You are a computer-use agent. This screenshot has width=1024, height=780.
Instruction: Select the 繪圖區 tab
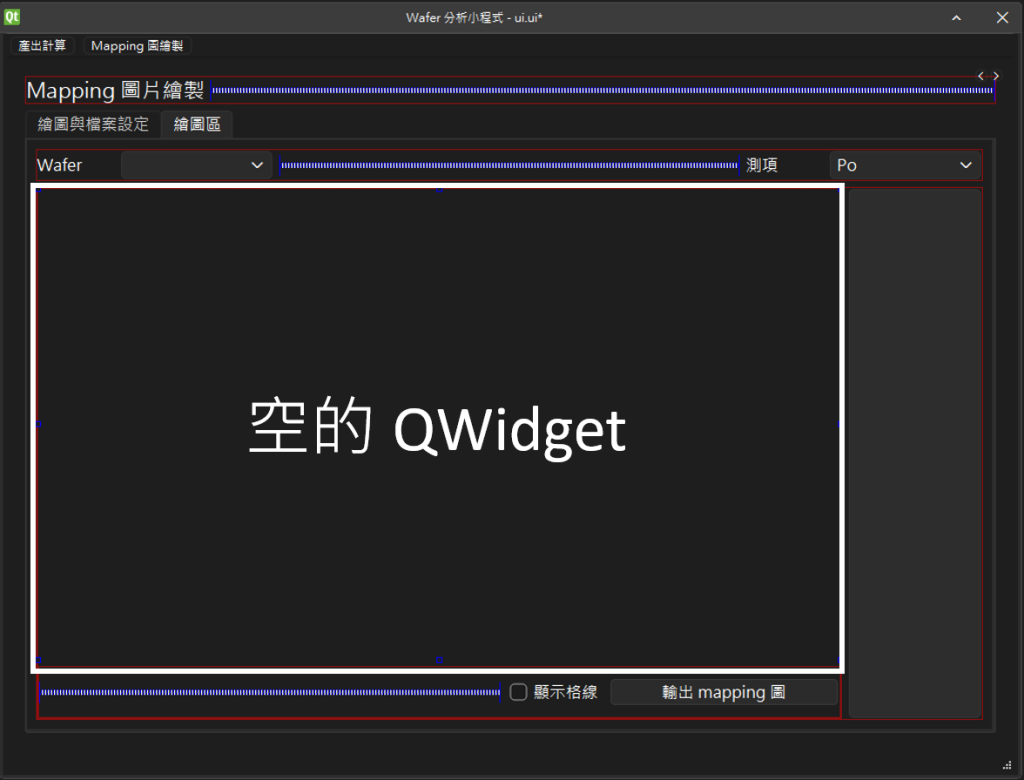(197, 124)
